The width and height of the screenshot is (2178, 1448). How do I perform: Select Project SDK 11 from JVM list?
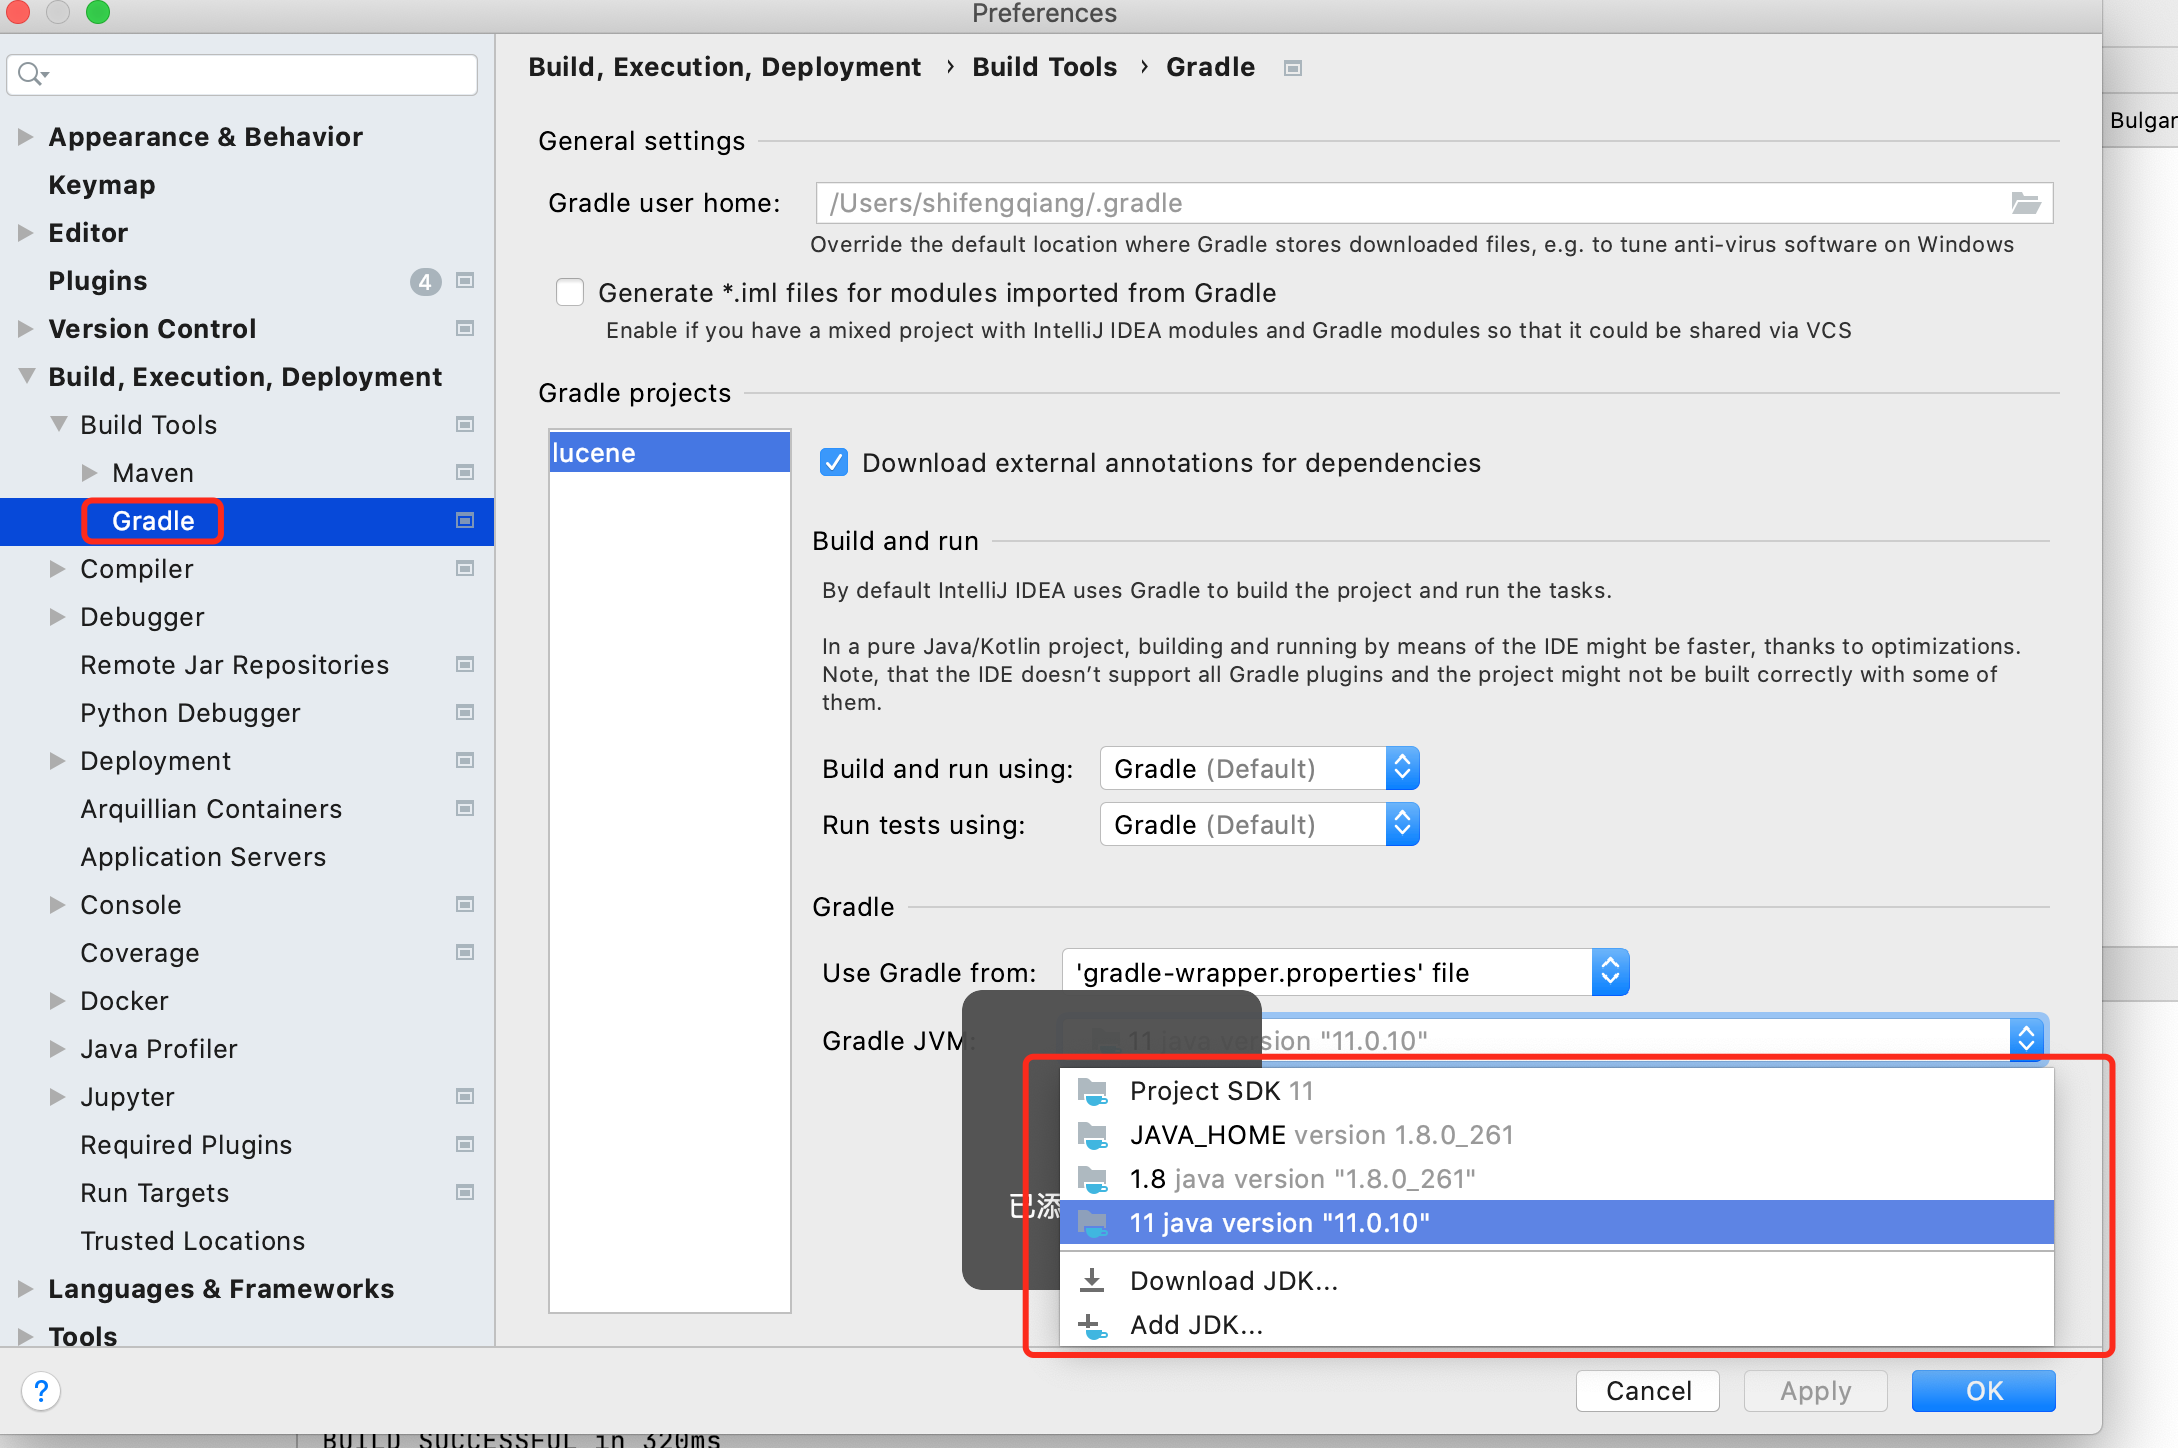(1220, 1091)
